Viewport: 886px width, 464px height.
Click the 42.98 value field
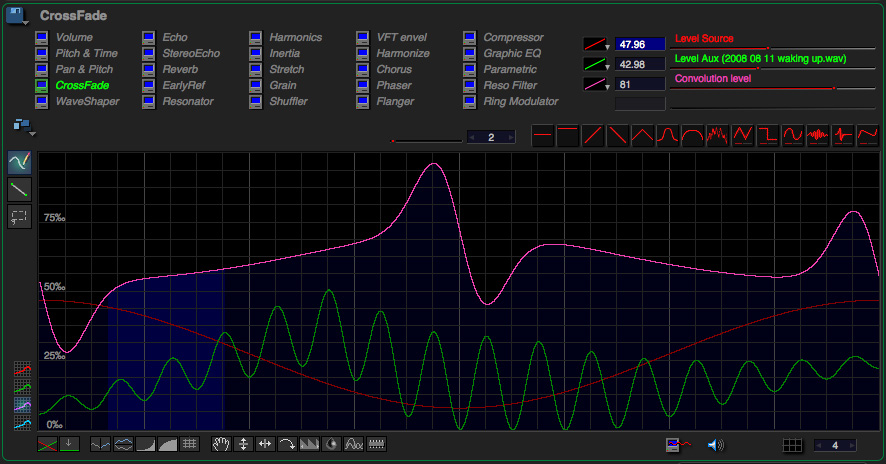[x=640, y=64]
